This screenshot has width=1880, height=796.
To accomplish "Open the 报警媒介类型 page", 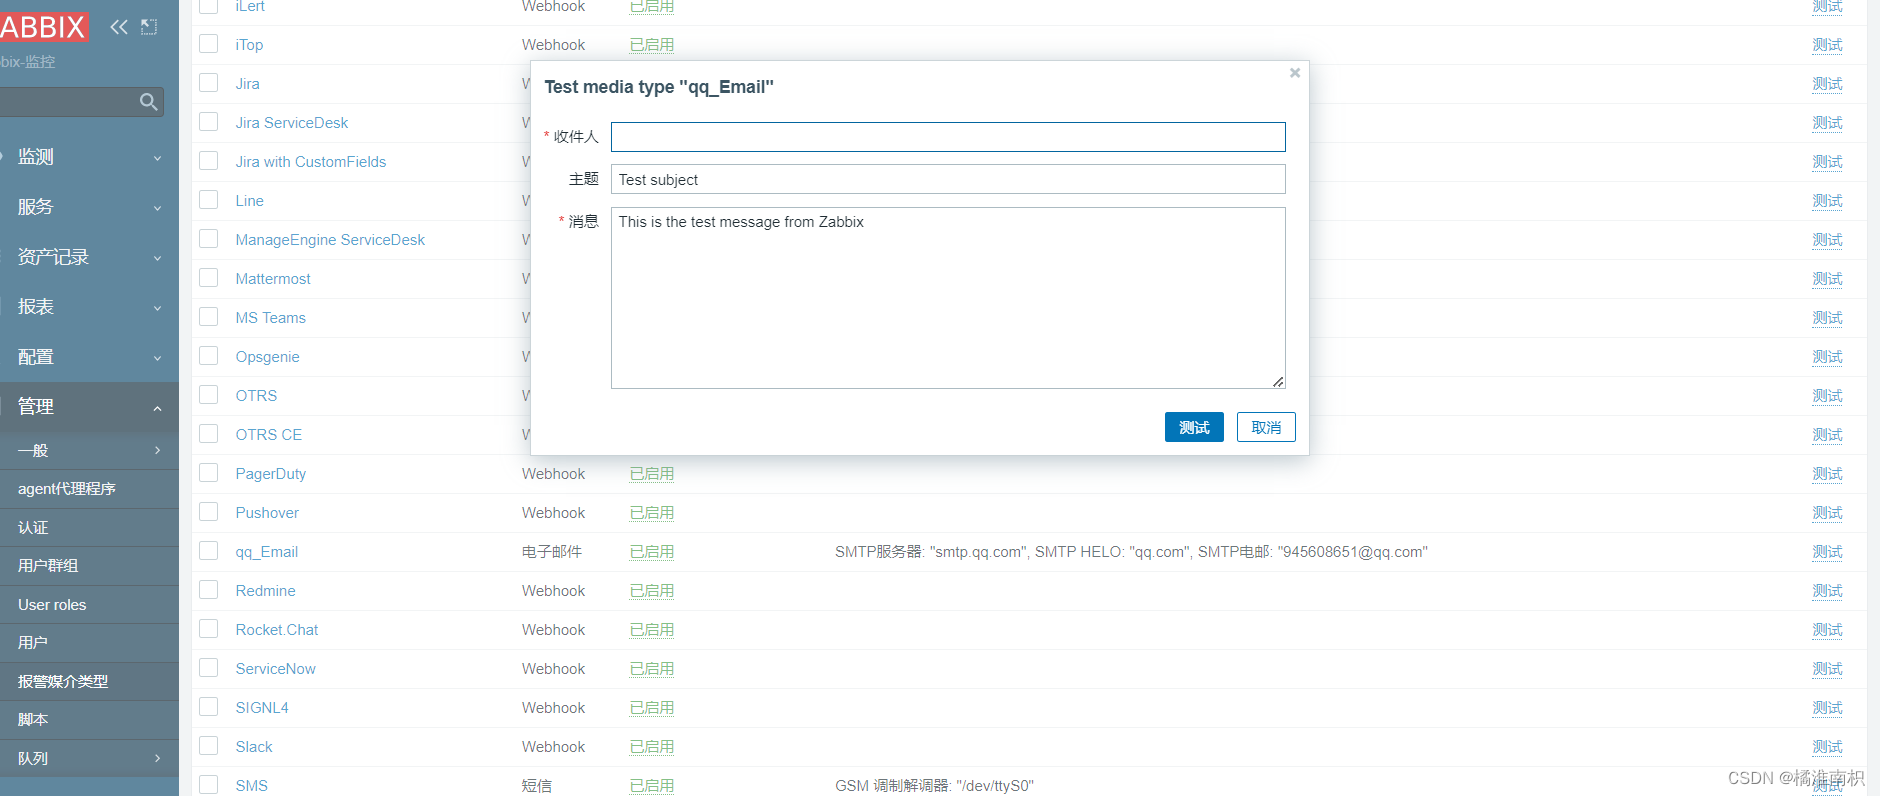I will [89, 682].
